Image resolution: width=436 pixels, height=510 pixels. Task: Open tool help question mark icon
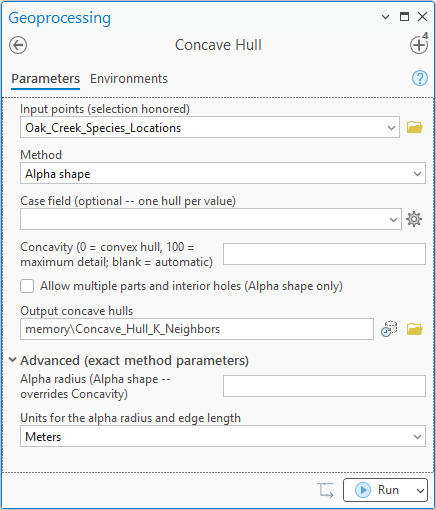tap(420, 78)
